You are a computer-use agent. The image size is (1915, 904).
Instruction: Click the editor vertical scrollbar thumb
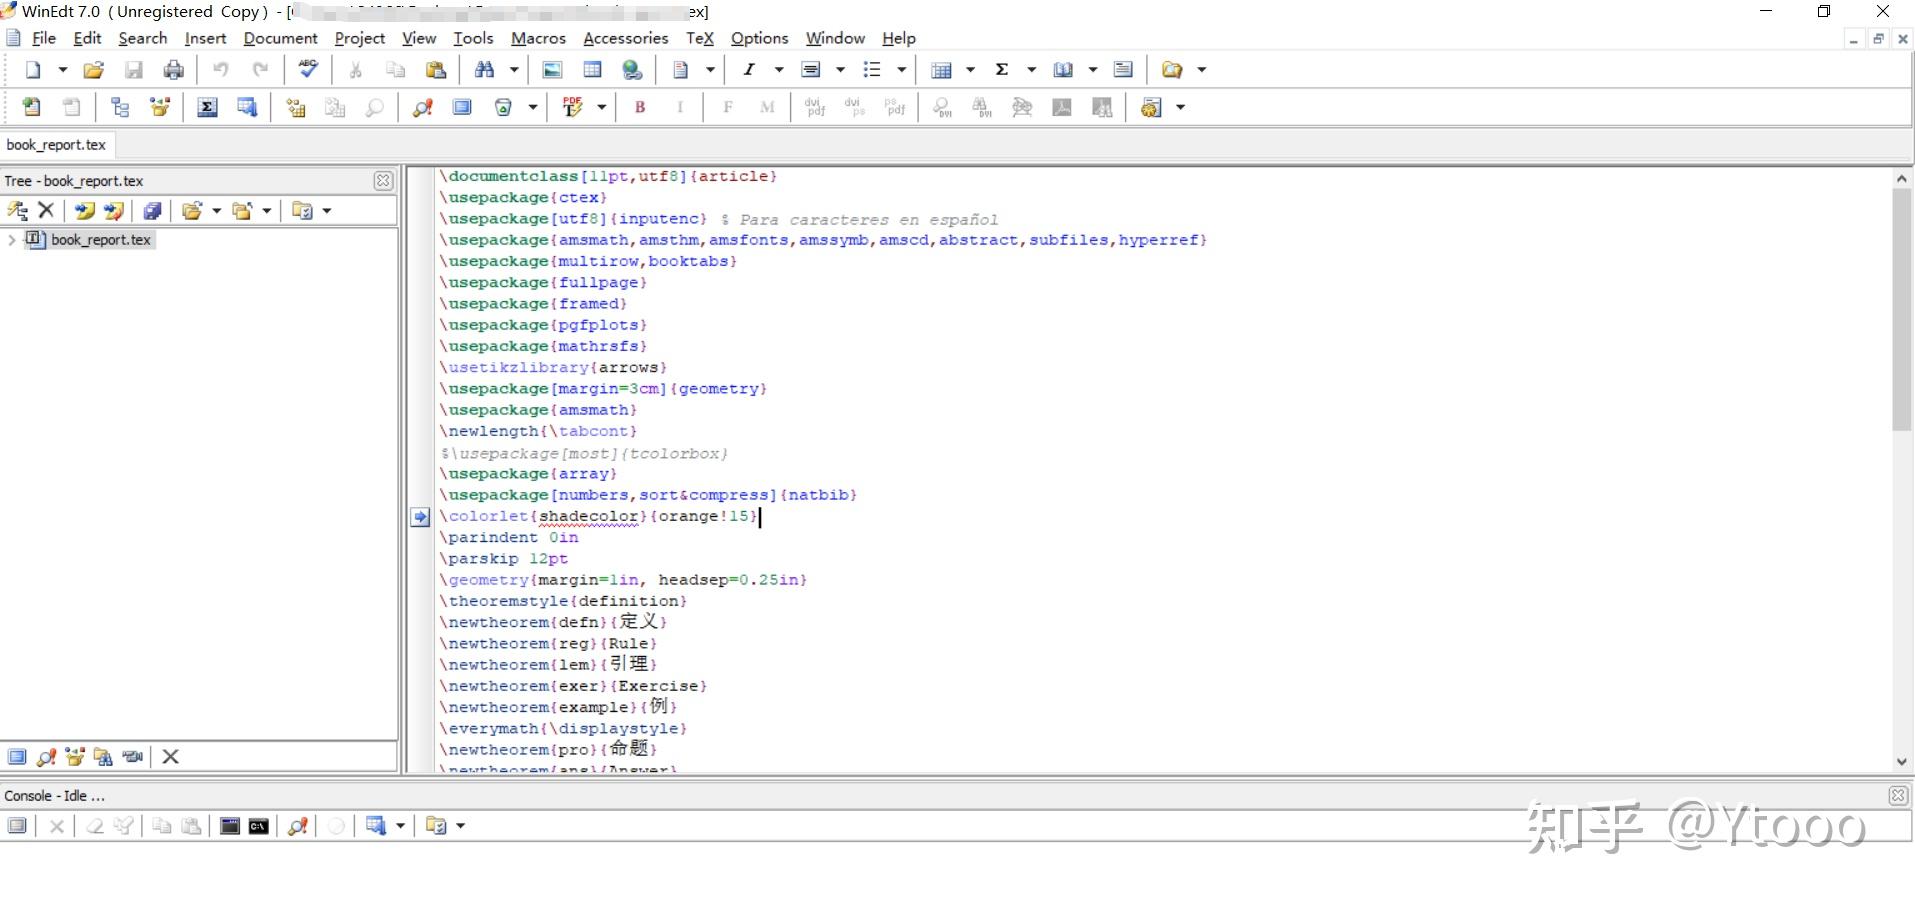tap(1901, 310)
